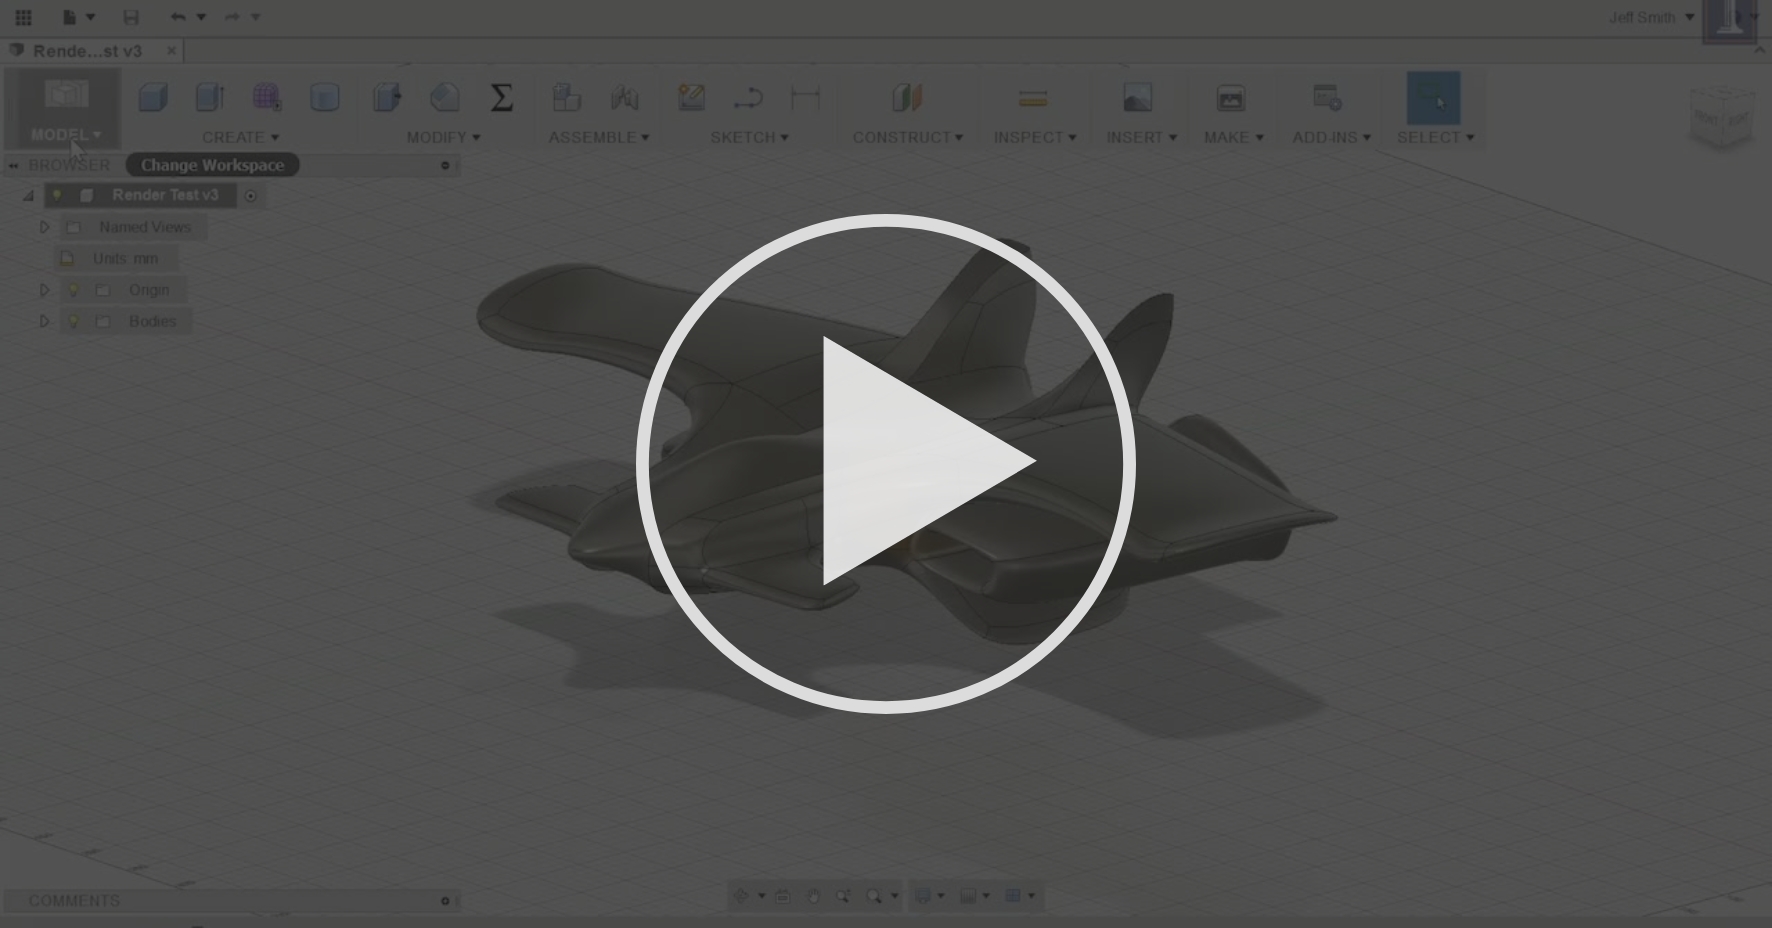Click the Save disk icon

[131, 17]
